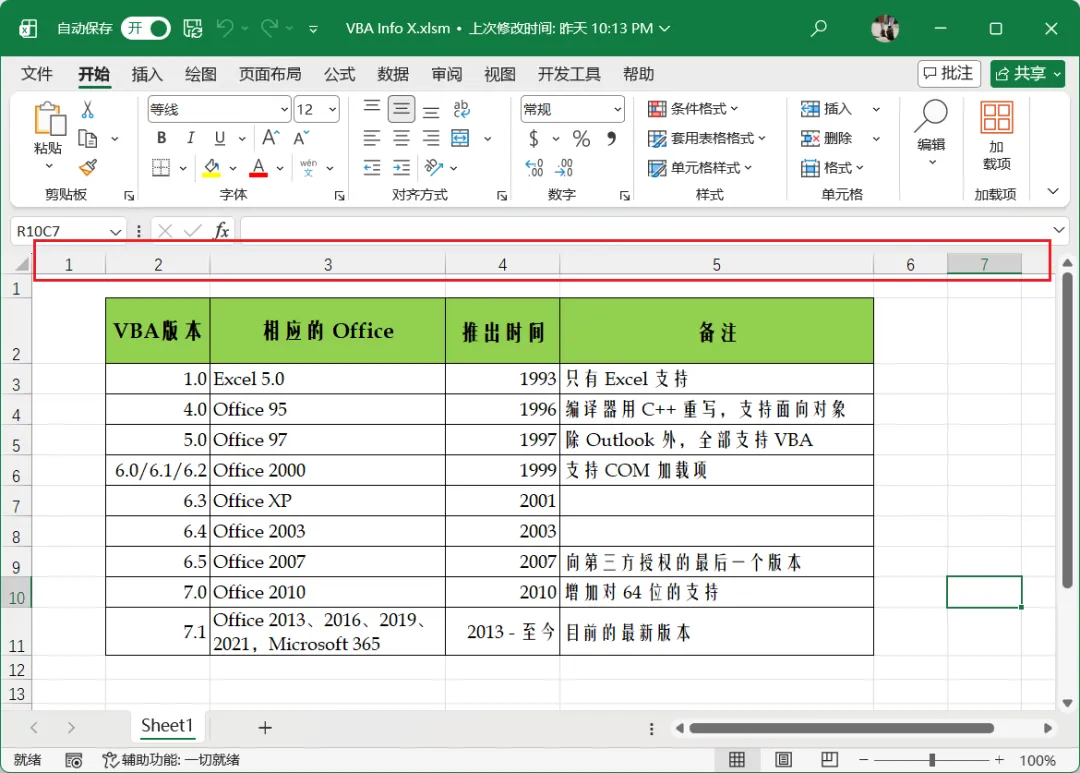Toggle center horizontal alignment
The image size is (1080, 773).
402,138
